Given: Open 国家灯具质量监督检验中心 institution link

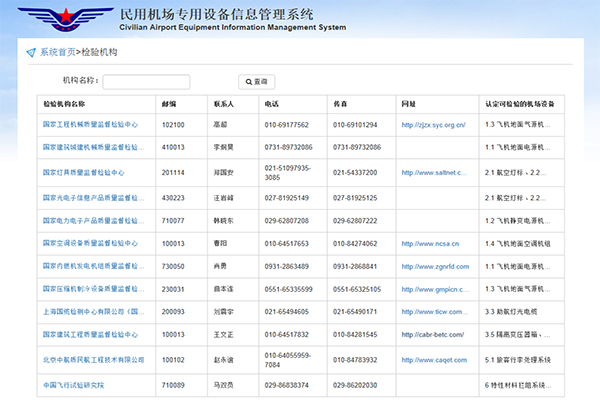Looking at the screenshot, I should 83,172.
